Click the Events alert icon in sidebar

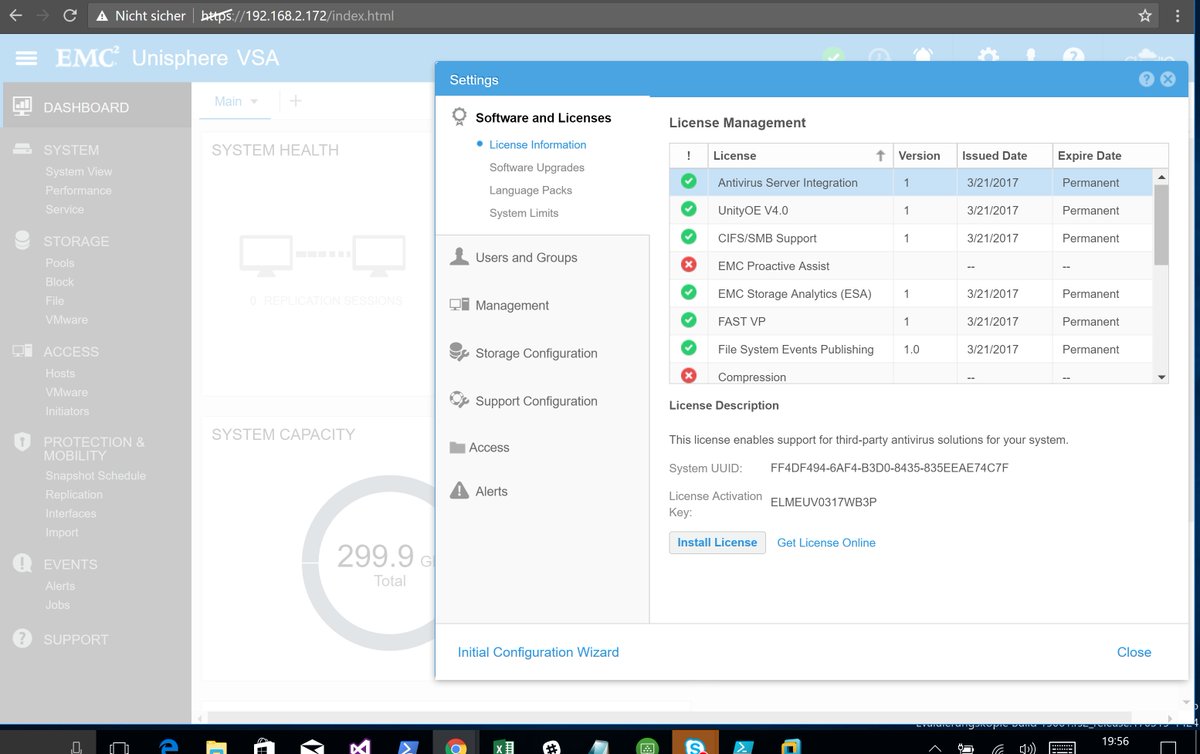(x=22, y=563)
